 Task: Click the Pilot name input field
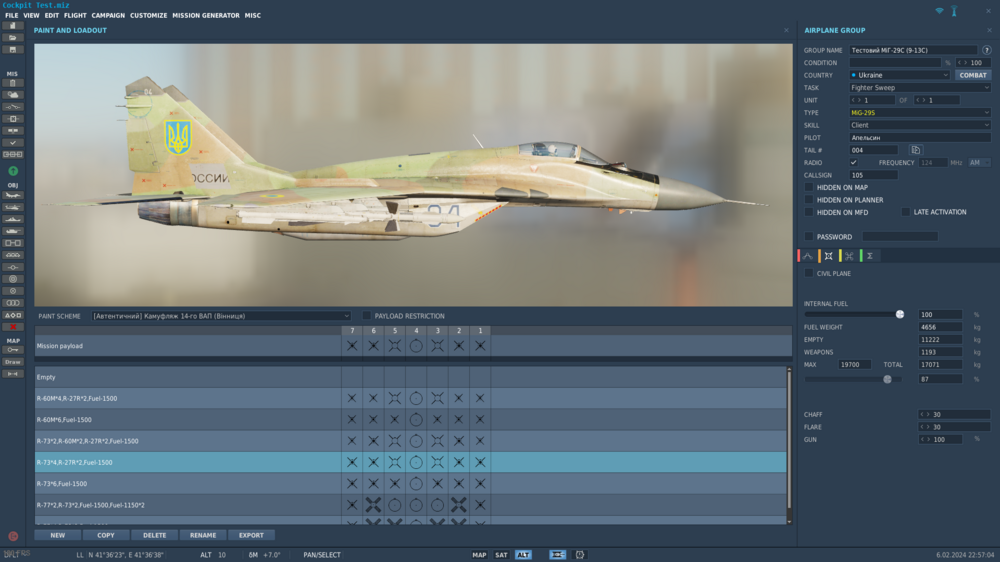920,138
